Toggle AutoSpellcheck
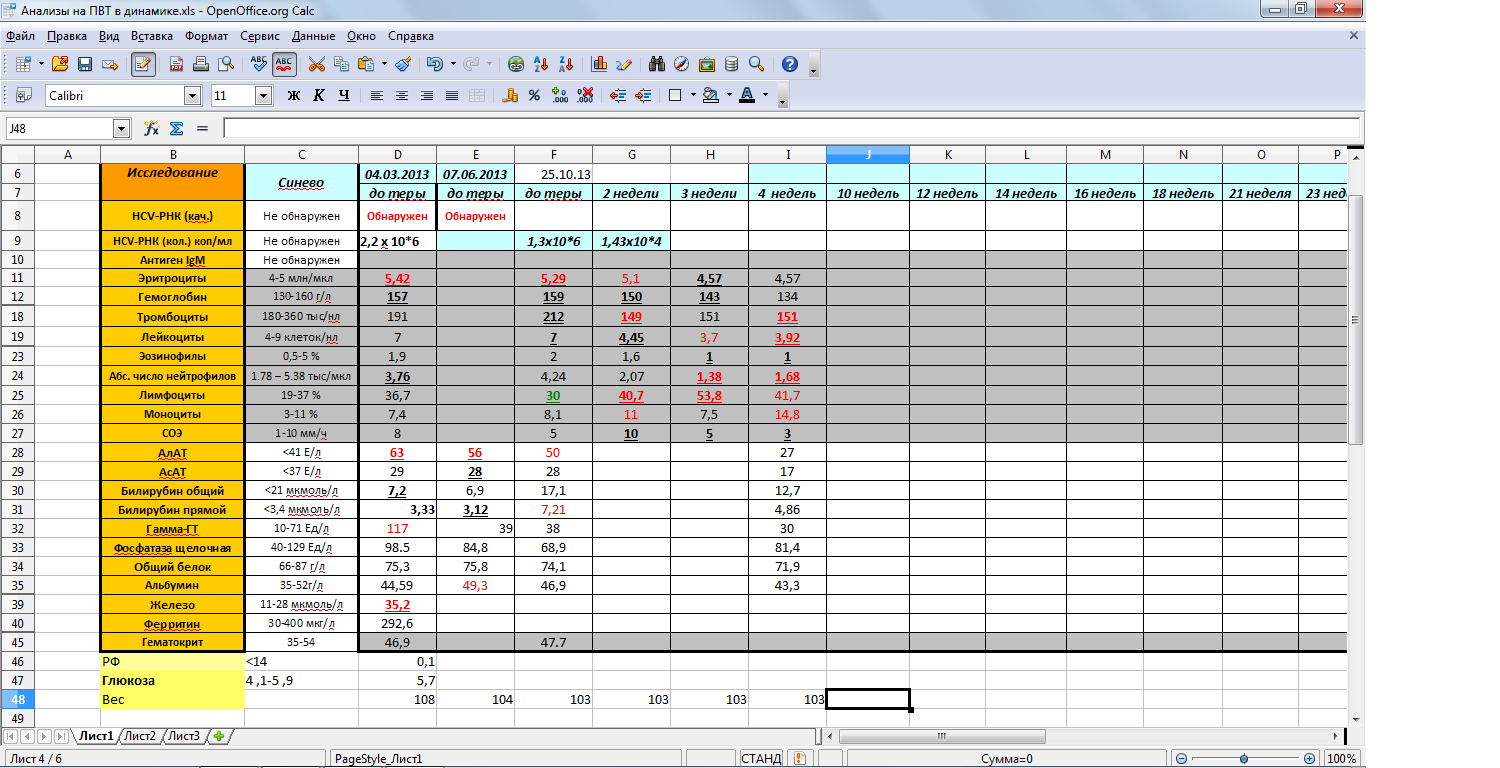 point(284,64)
